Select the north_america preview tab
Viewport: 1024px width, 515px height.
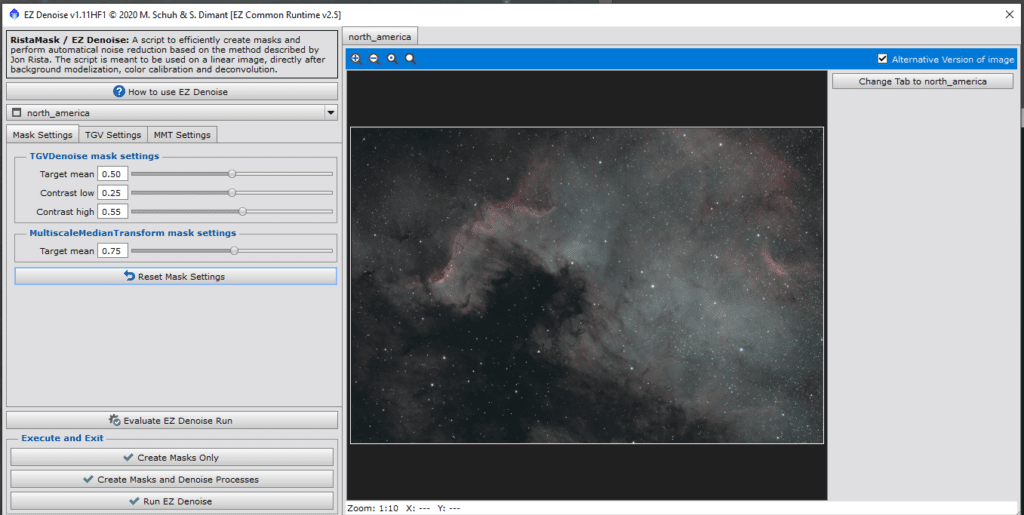click(380, 37)
